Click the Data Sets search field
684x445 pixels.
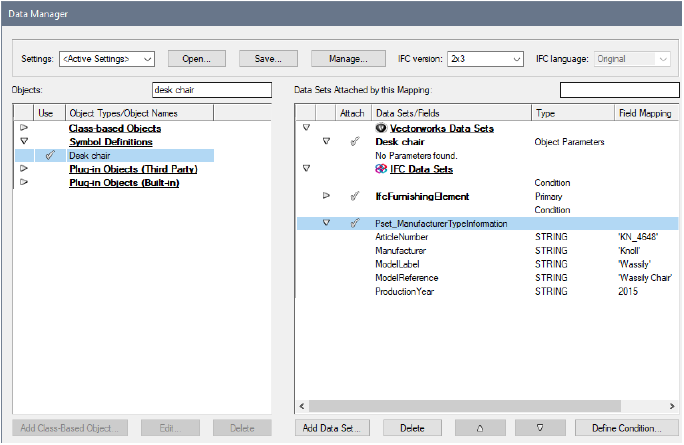tap(619, 90)
